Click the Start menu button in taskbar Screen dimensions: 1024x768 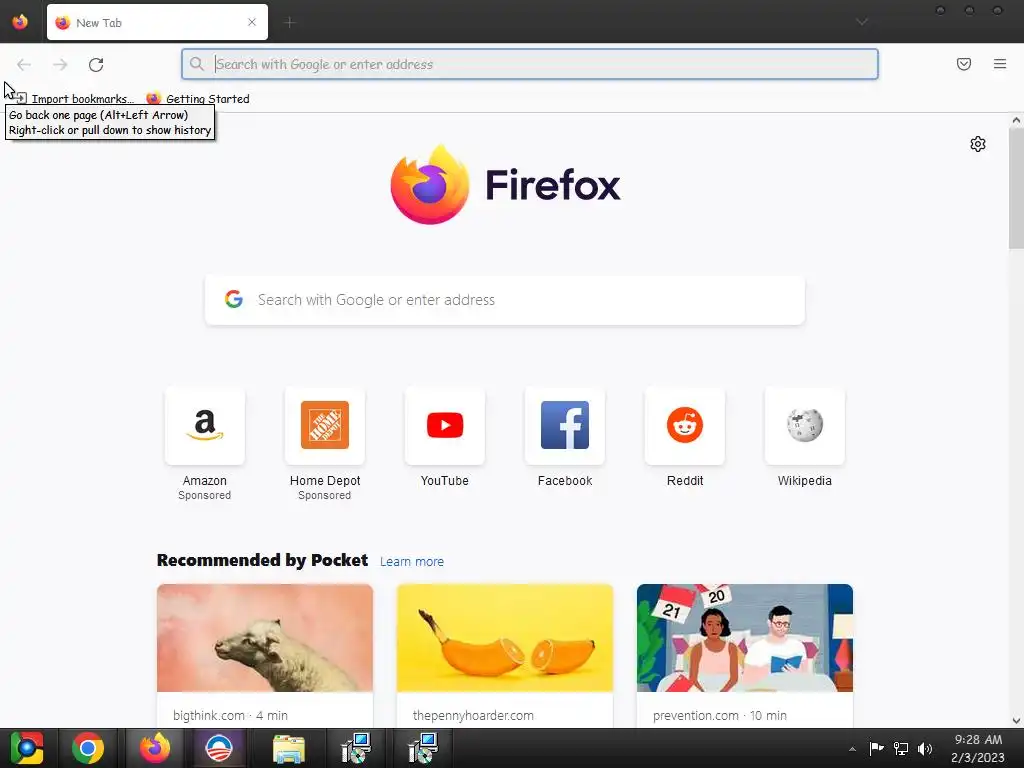pyautogui.click(x=26, y=748)
